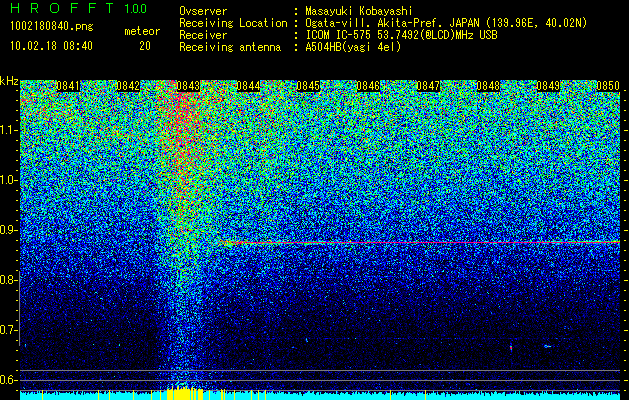Select the ICOM IC-575 53.7492 MHz USB text
The image size is (629, 400).
click(401, 35)
